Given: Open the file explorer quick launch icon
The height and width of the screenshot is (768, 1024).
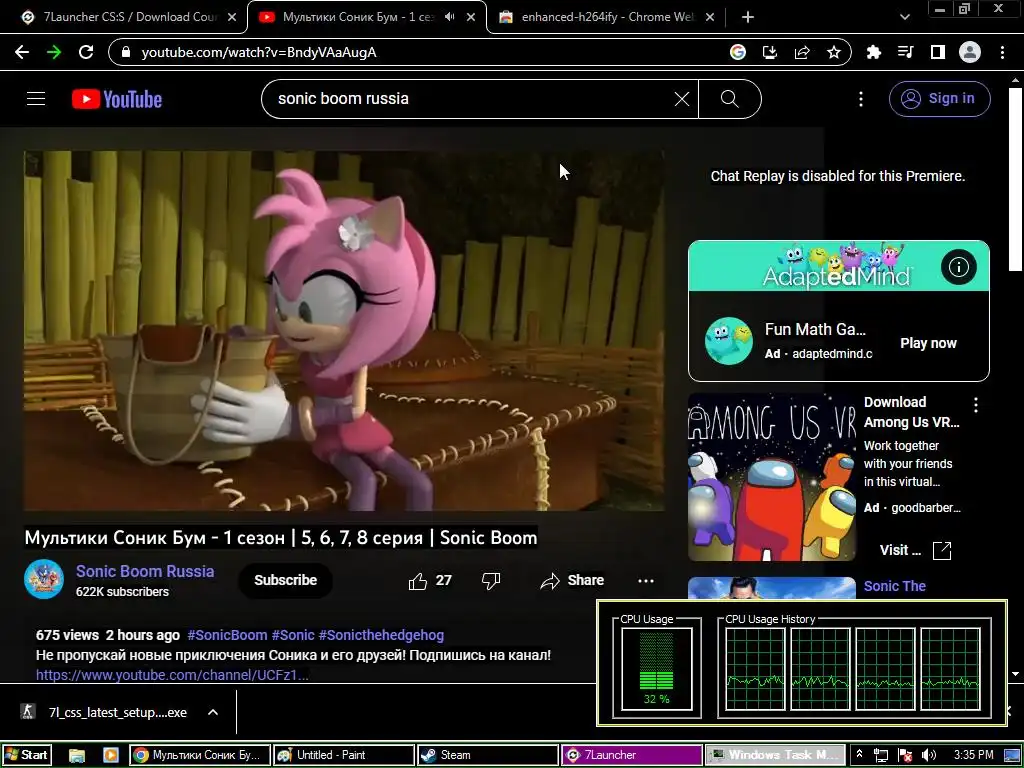Looking at the screenshot, I should 77,756.
